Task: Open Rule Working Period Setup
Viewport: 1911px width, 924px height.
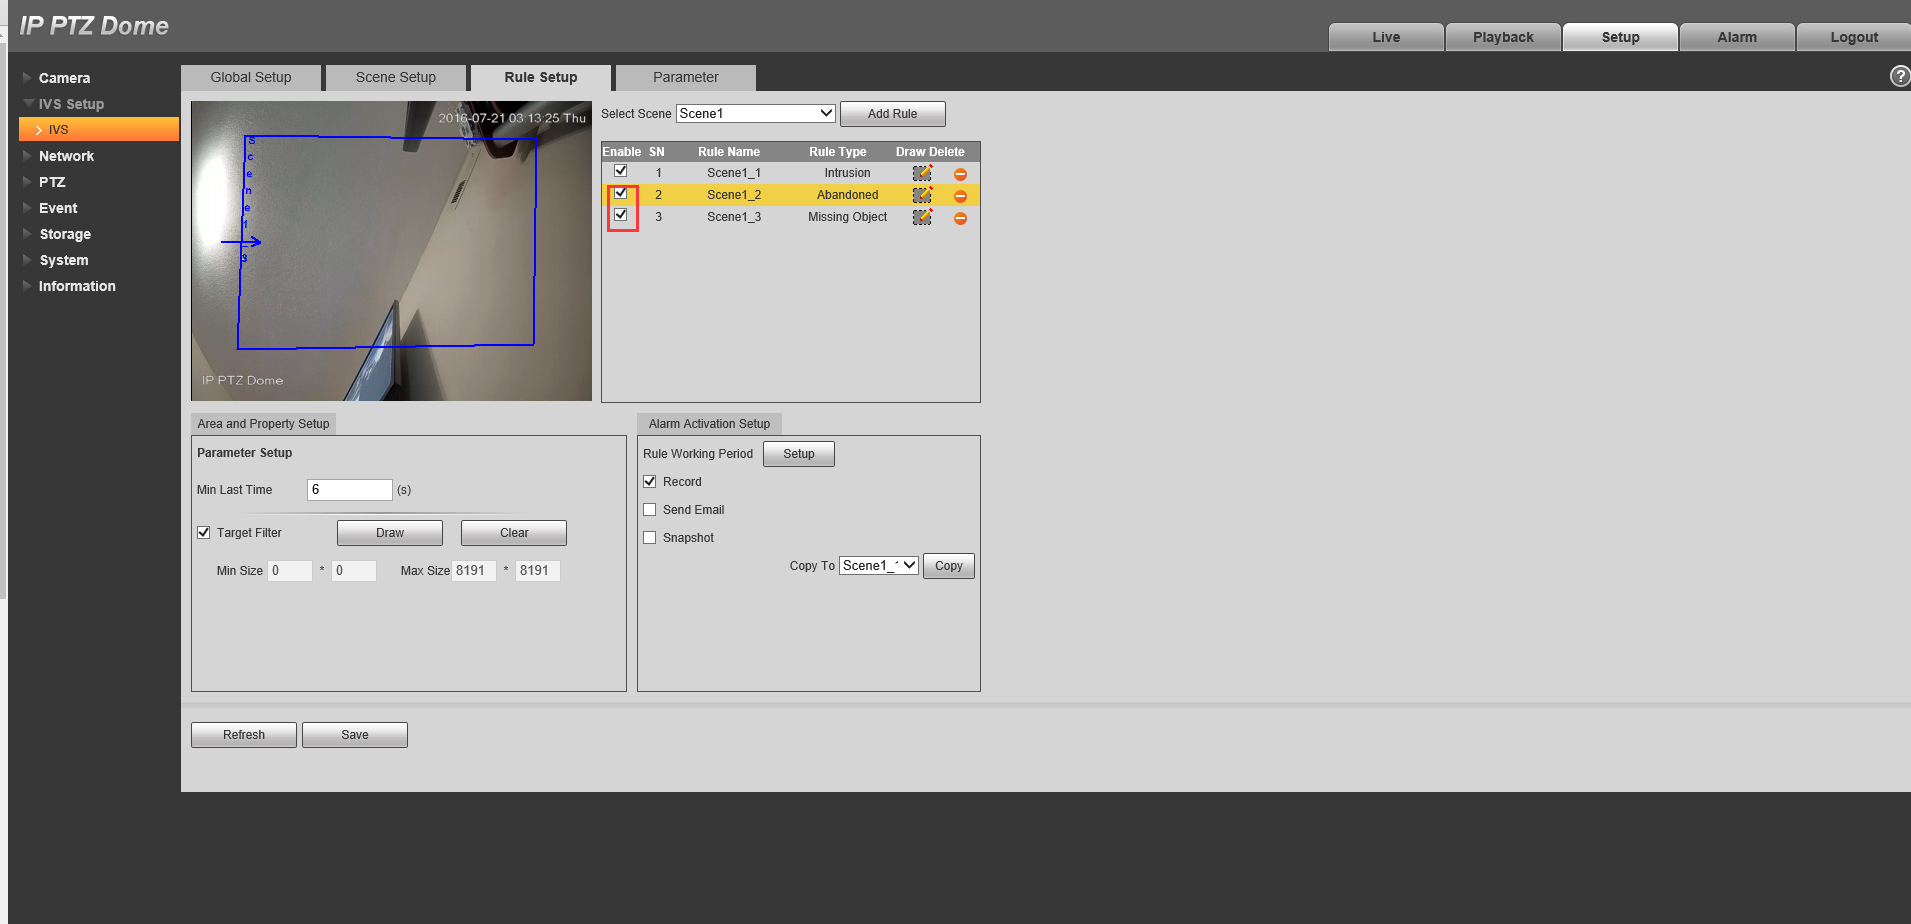Action: point(799,454)
